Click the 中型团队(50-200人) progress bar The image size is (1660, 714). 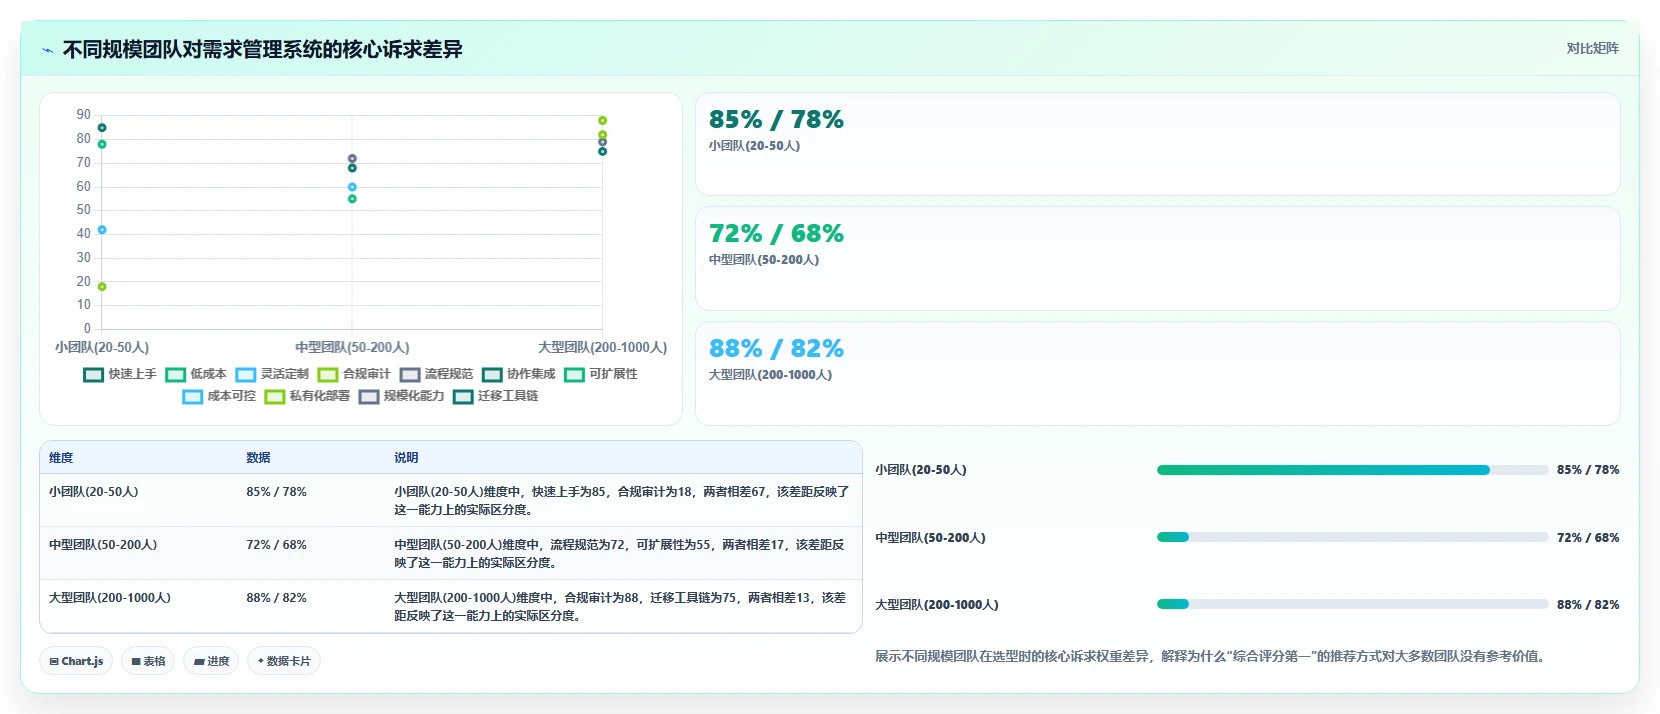1352,537
